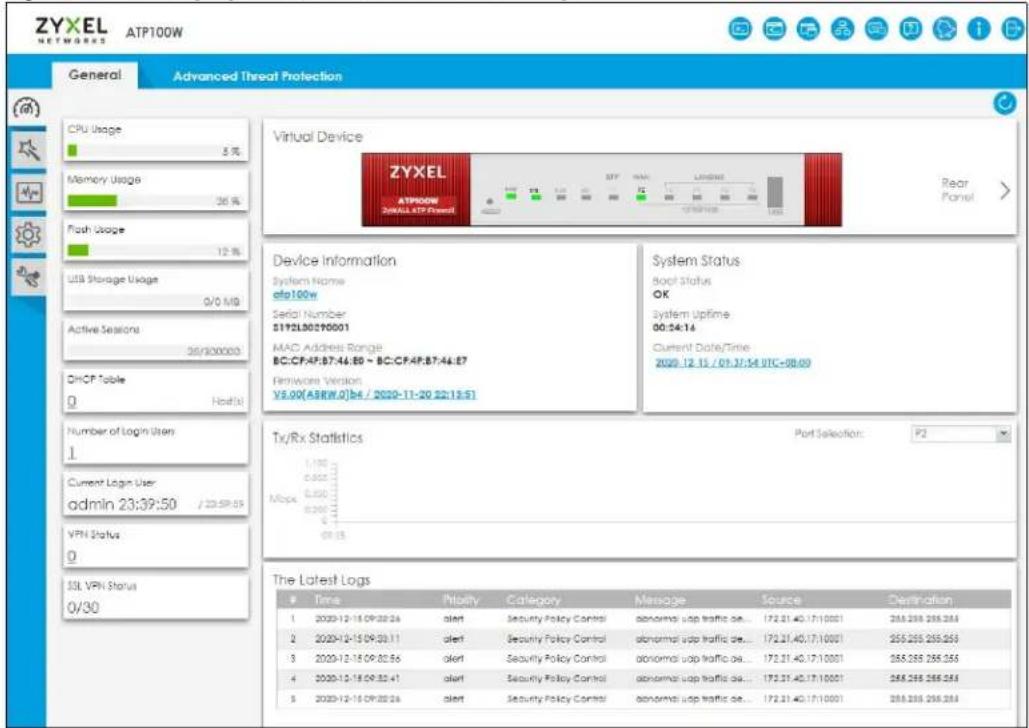Screen dimensions: 1029x728
Task: Click the Current Login User admin entry
Action: point(122,504)
